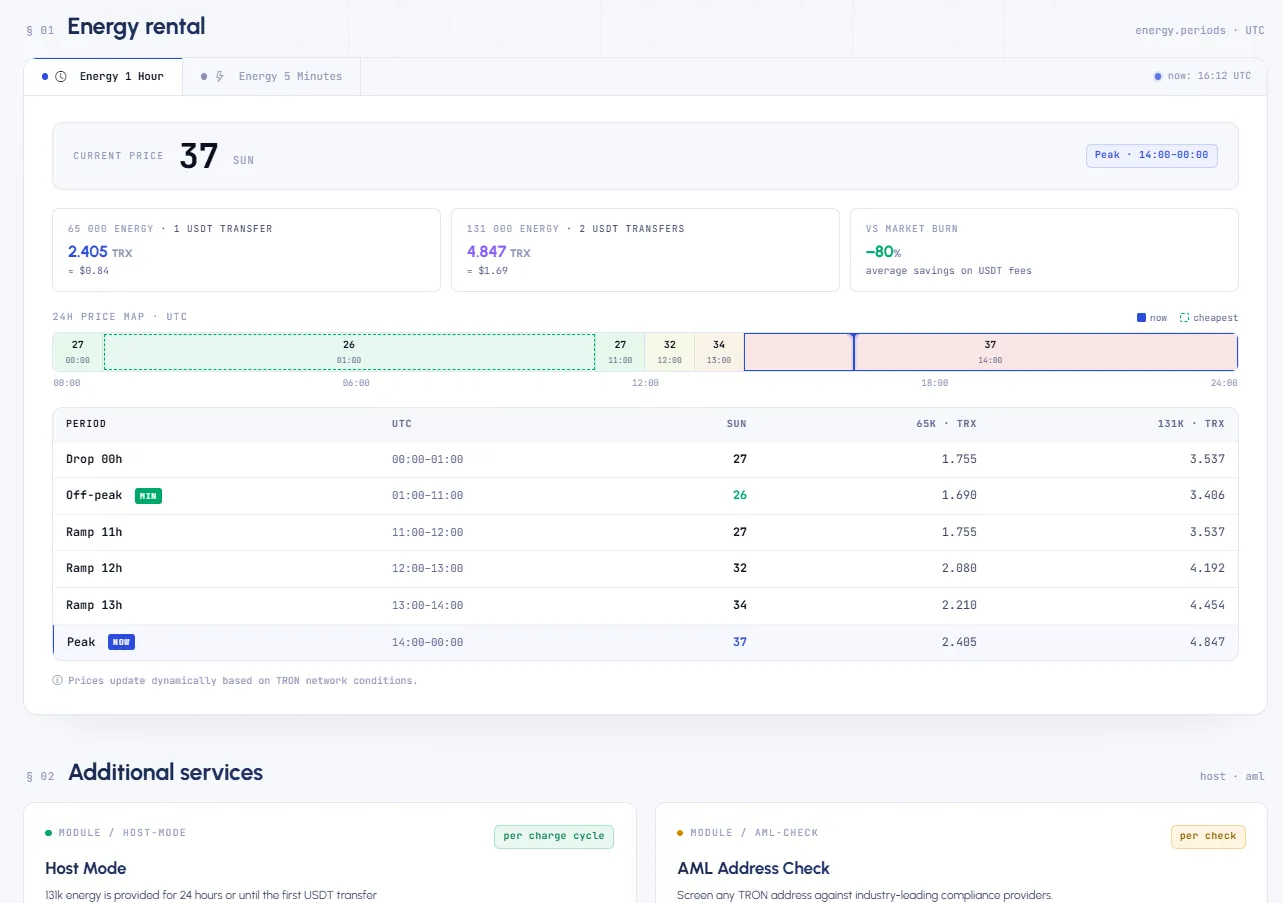Select the 11:00 segment in the price map
The width and height of the screenshot is (1283, 903).
(620, 352)
